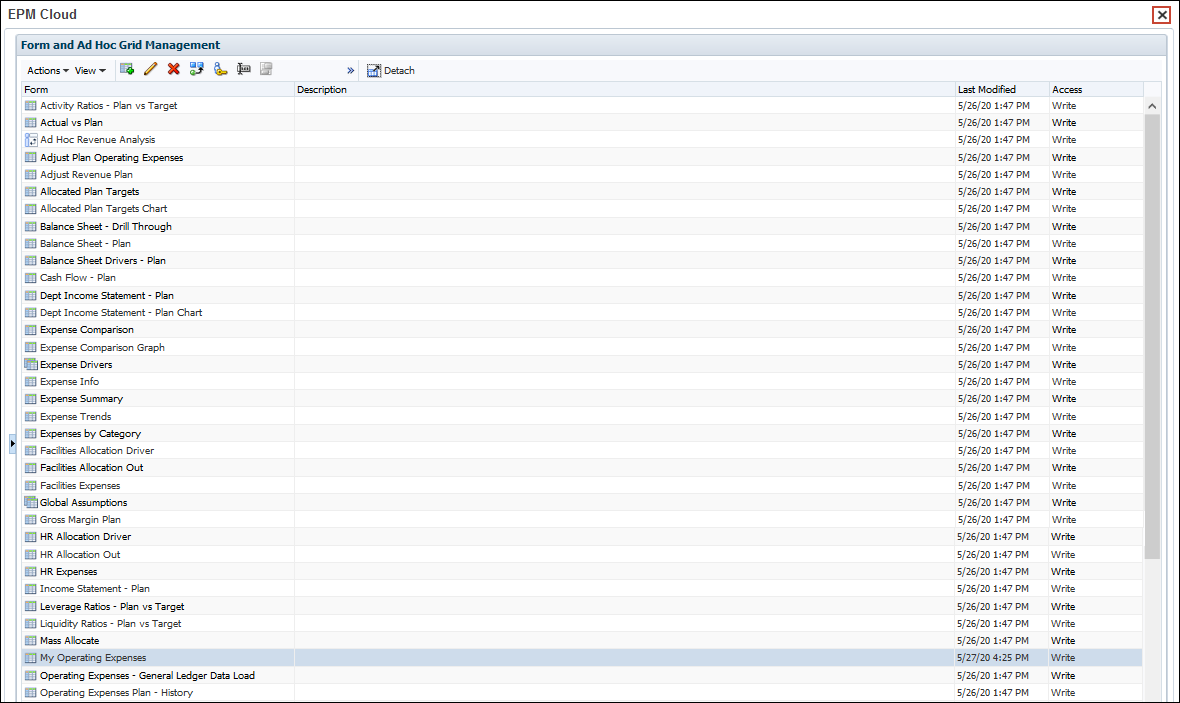Click the HR Expenses form icon

tap(31, 571)
